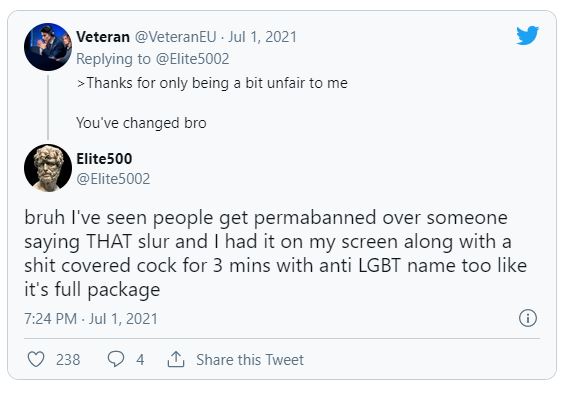This screenshot has width=564, height=394.
Task: Open Veteran's profile picture
Action: tap(48, 47)
